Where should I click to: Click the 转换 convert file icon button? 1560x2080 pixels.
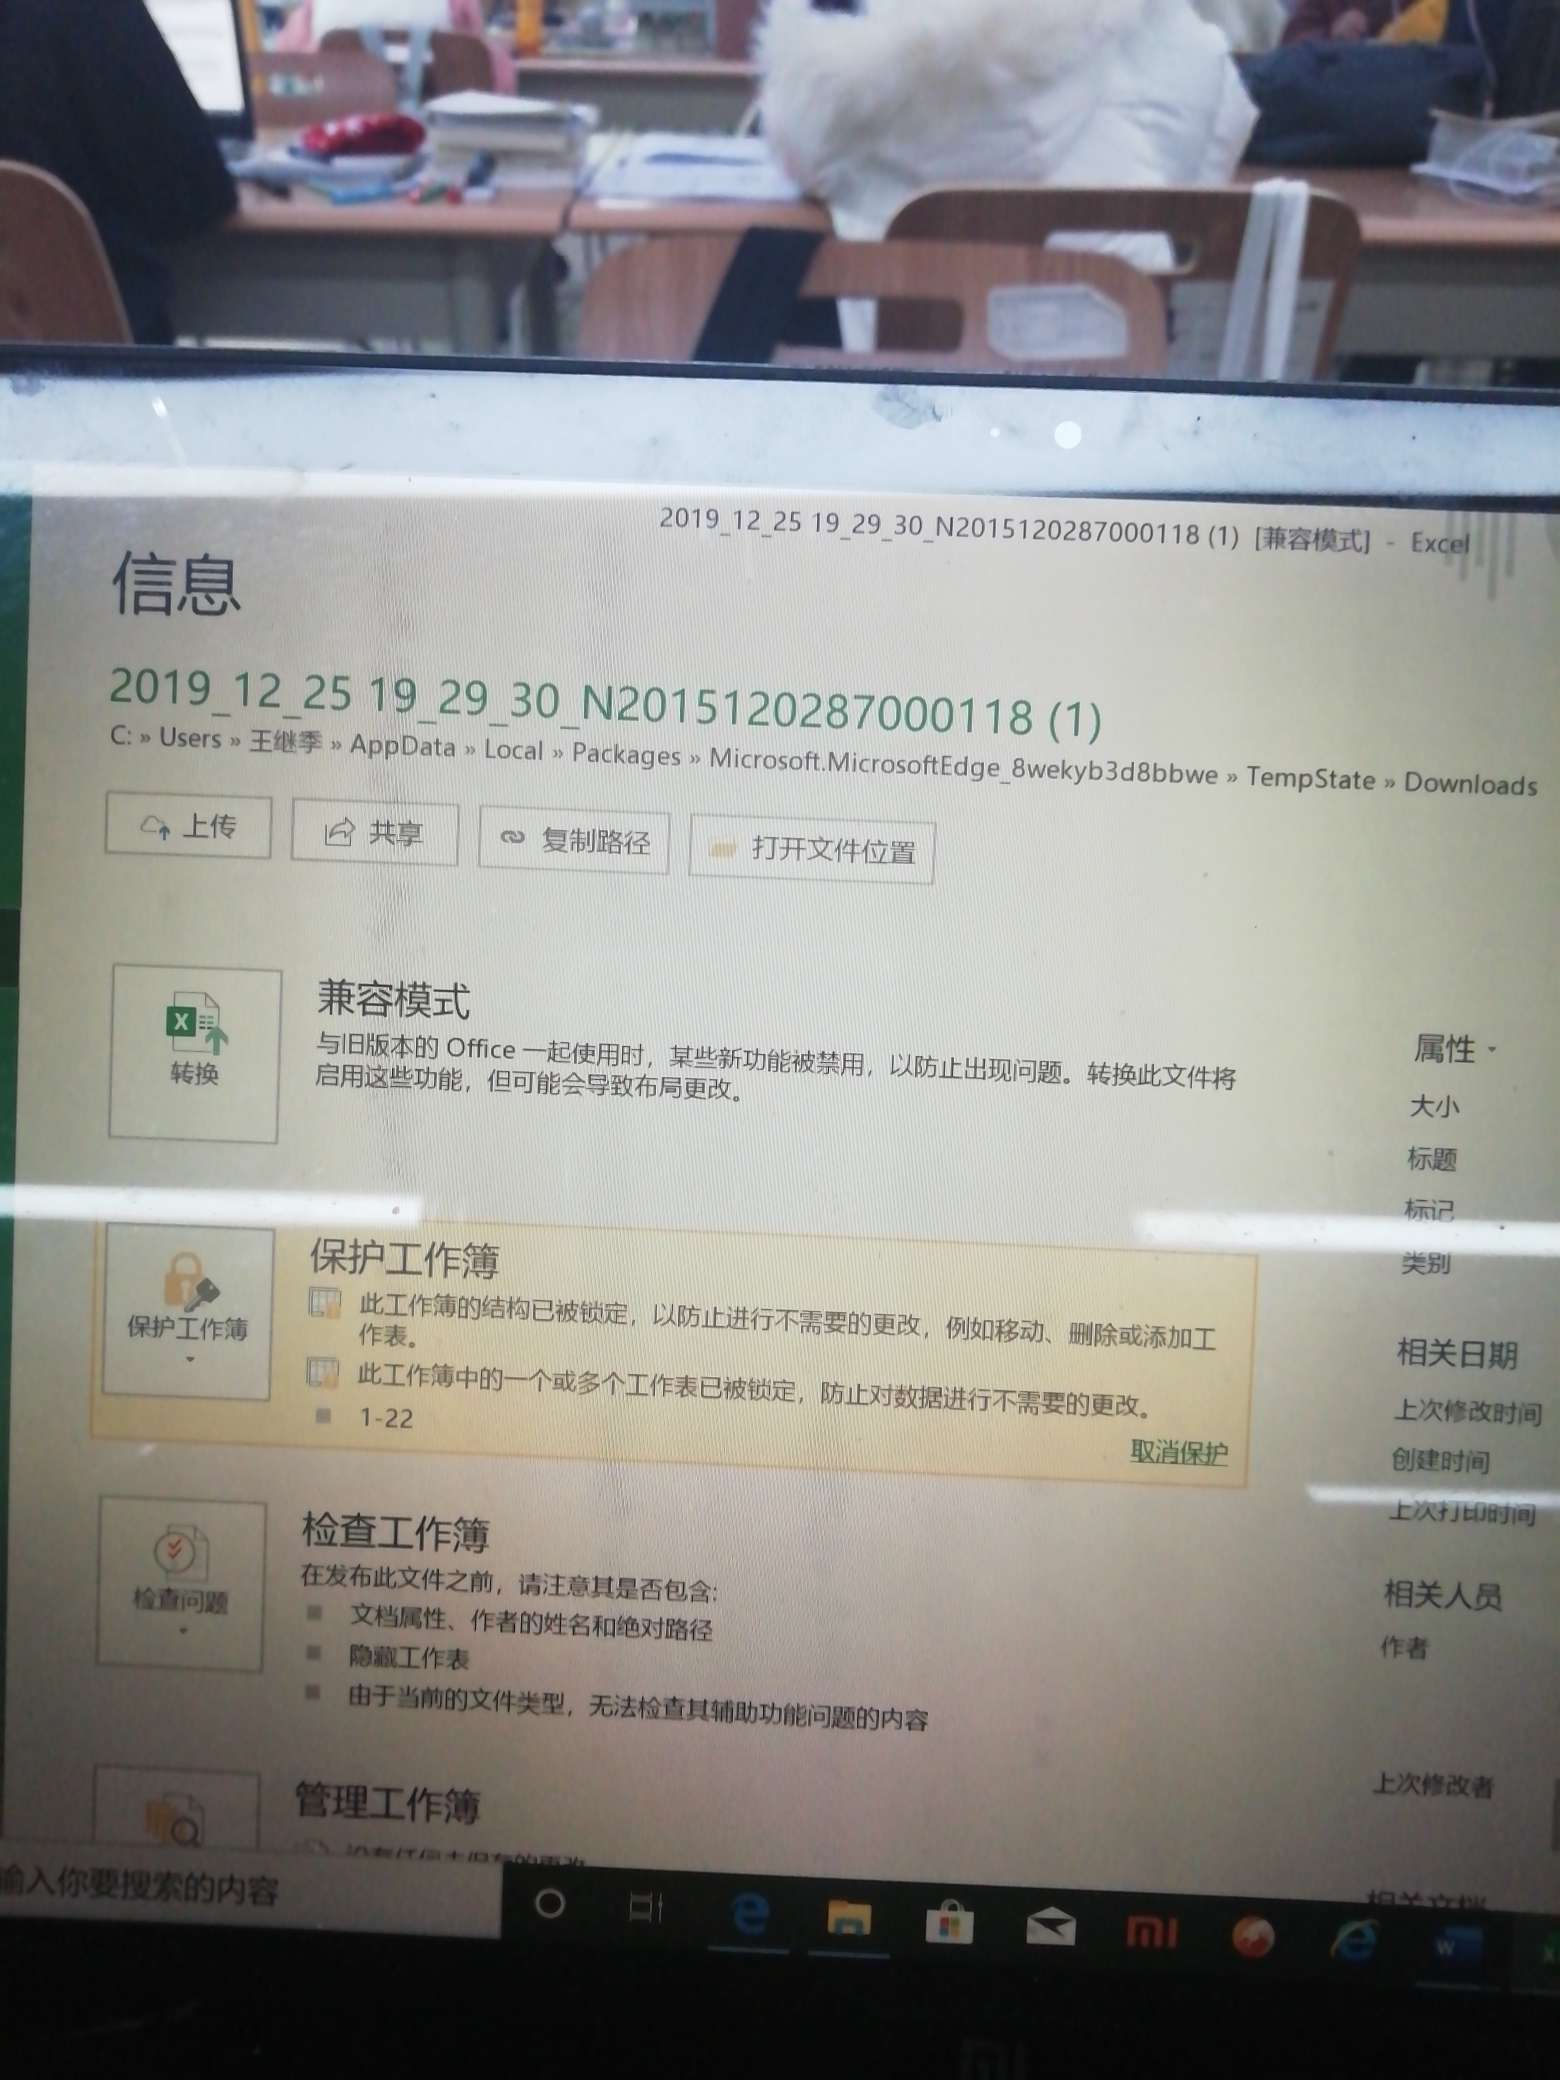pos(195,1054)
